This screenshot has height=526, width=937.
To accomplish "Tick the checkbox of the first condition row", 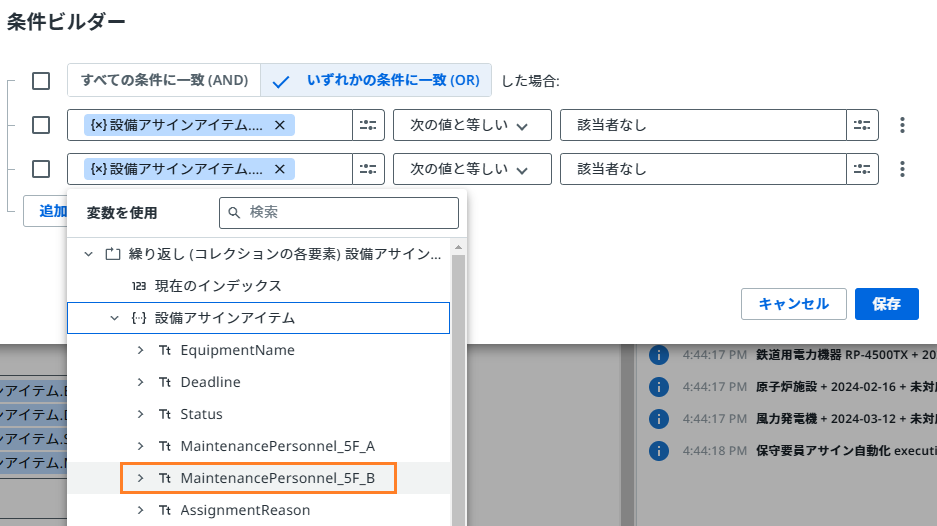I will pyautogui.click(x=41, y=125).
